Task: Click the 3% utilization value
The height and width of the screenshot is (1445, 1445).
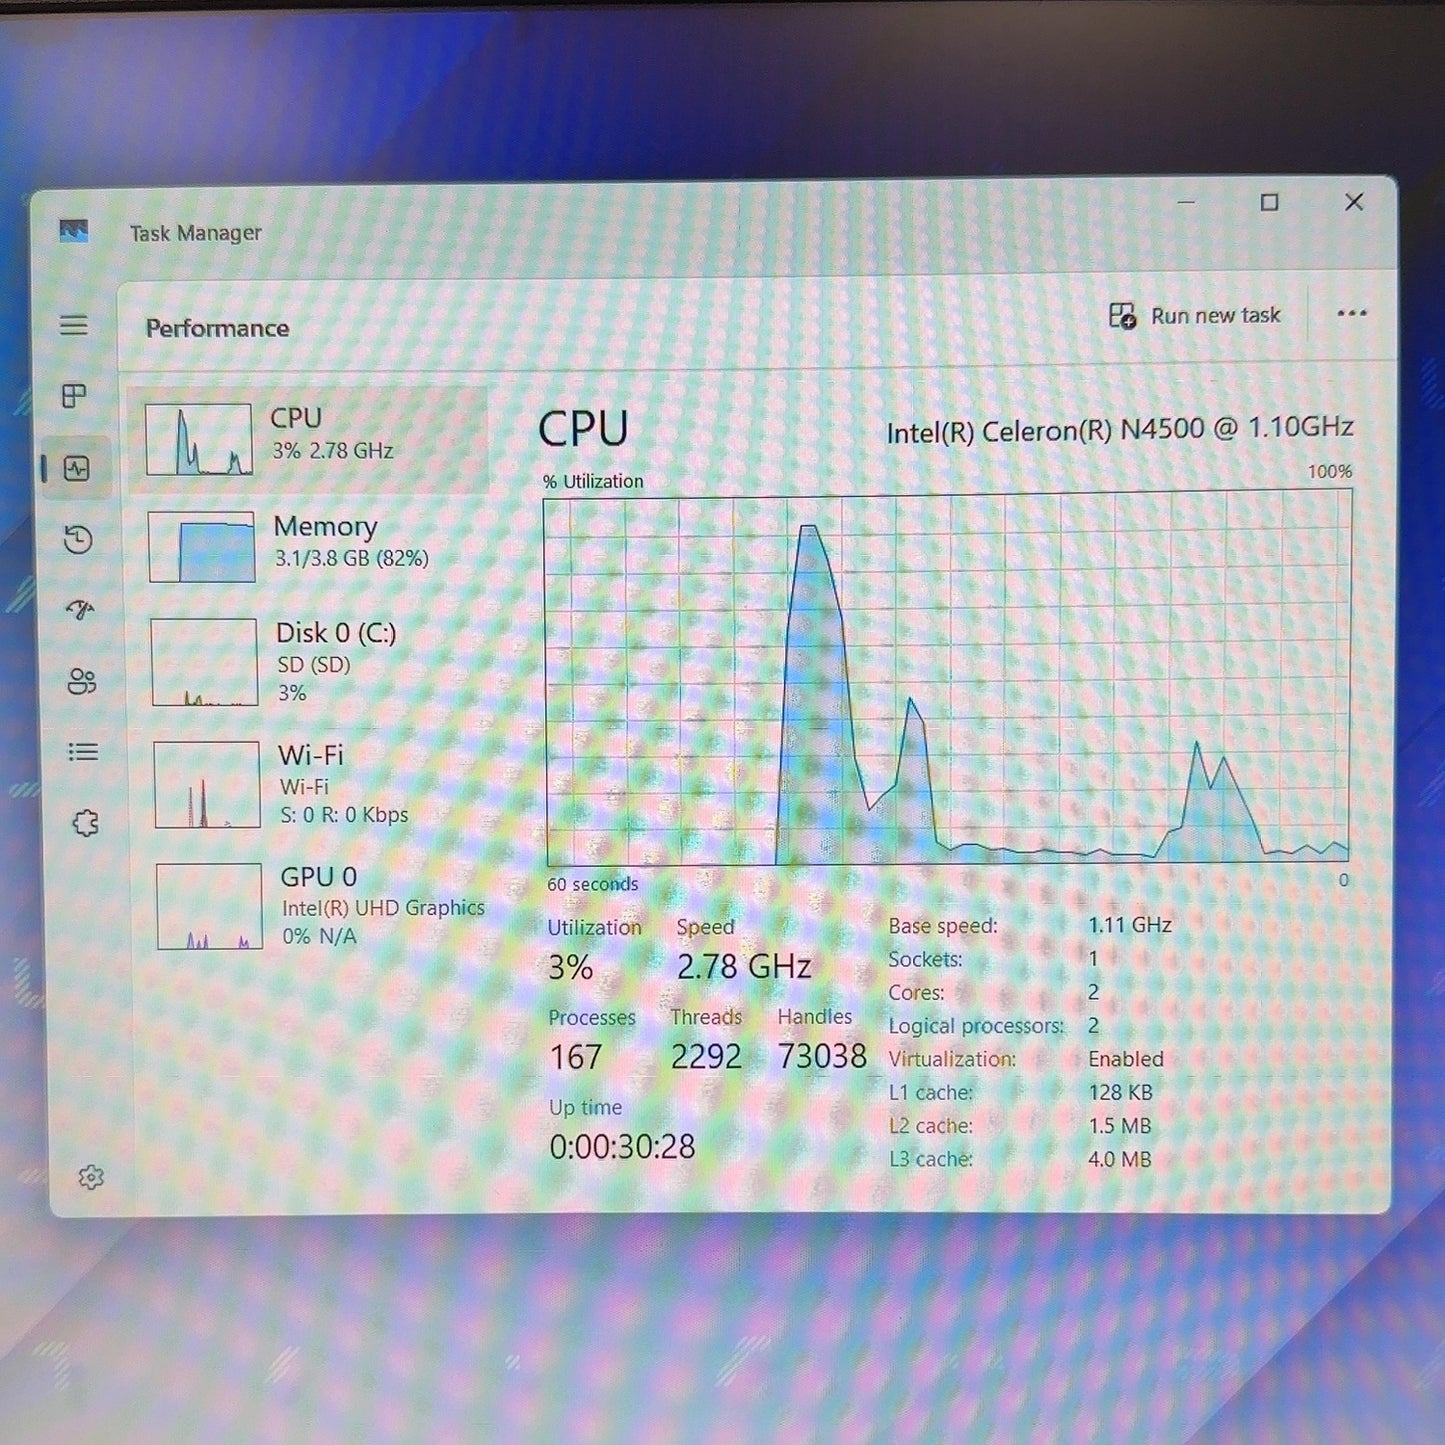Action: coord(571,967)
